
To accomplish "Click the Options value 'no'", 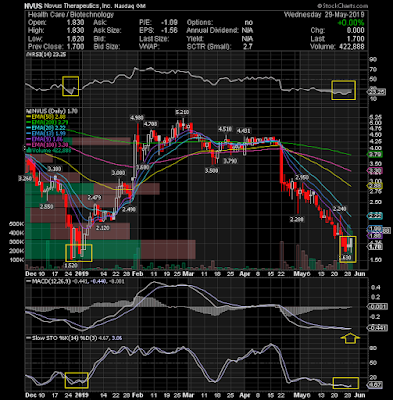I will click(249, 23).
